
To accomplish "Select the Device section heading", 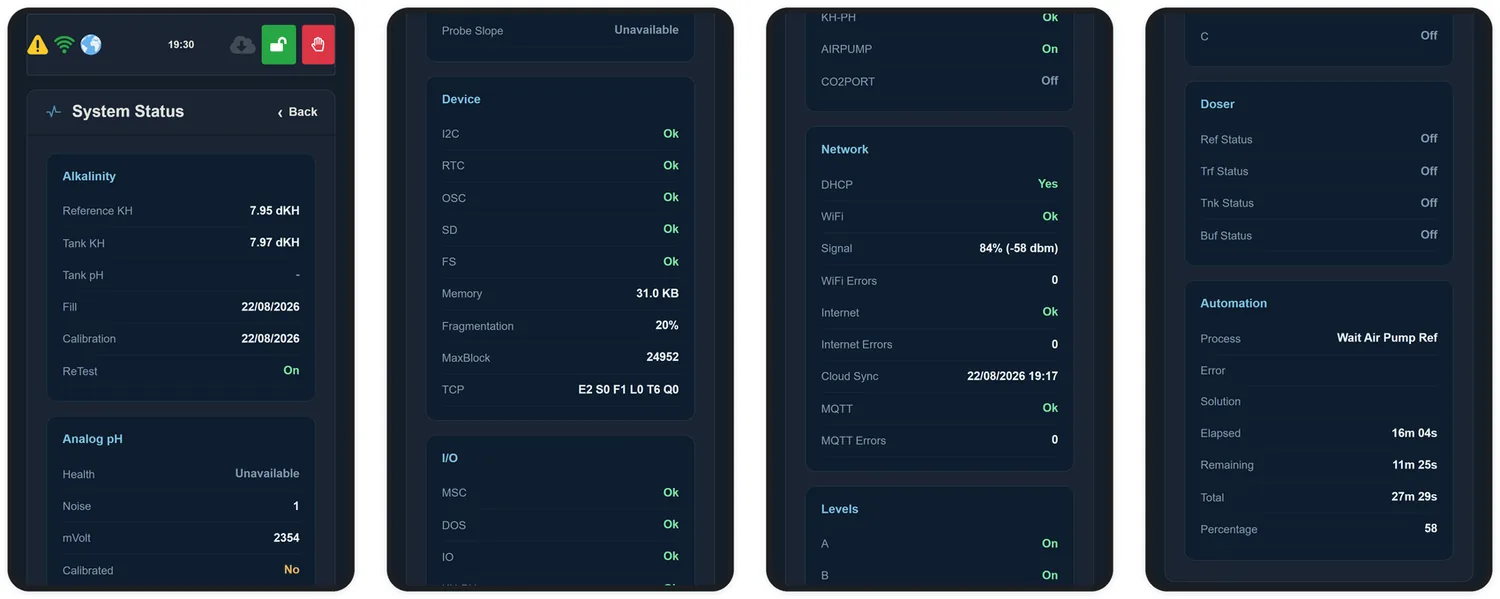I will [x=461, y=99].
